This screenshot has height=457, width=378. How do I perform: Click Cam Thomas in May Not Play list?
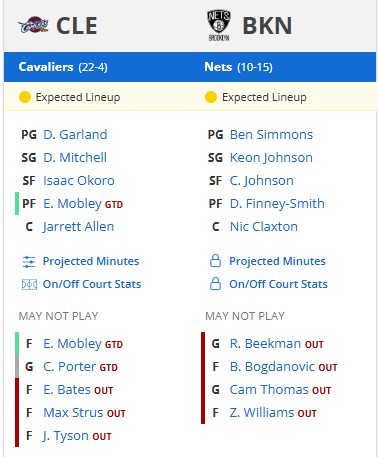[x=269, y=390]
